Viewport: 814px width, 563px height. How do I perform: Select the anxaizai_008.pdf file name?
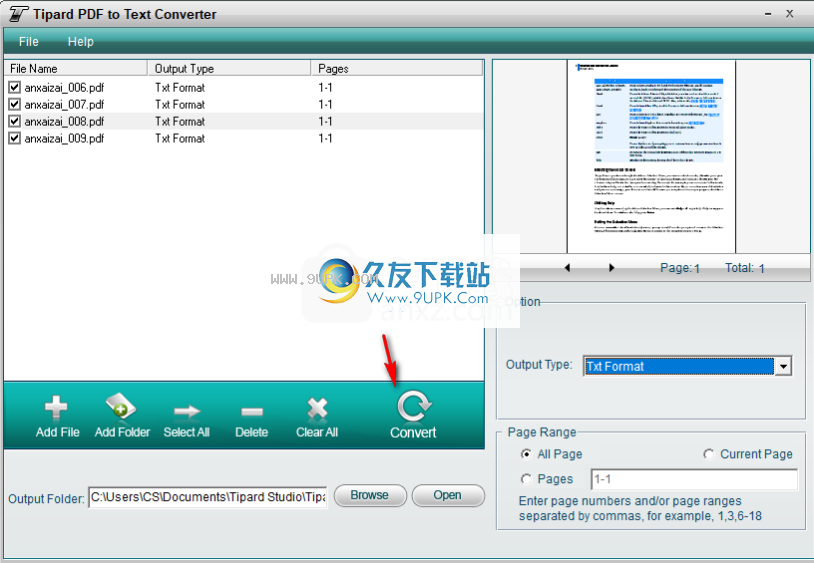point(64,121)
